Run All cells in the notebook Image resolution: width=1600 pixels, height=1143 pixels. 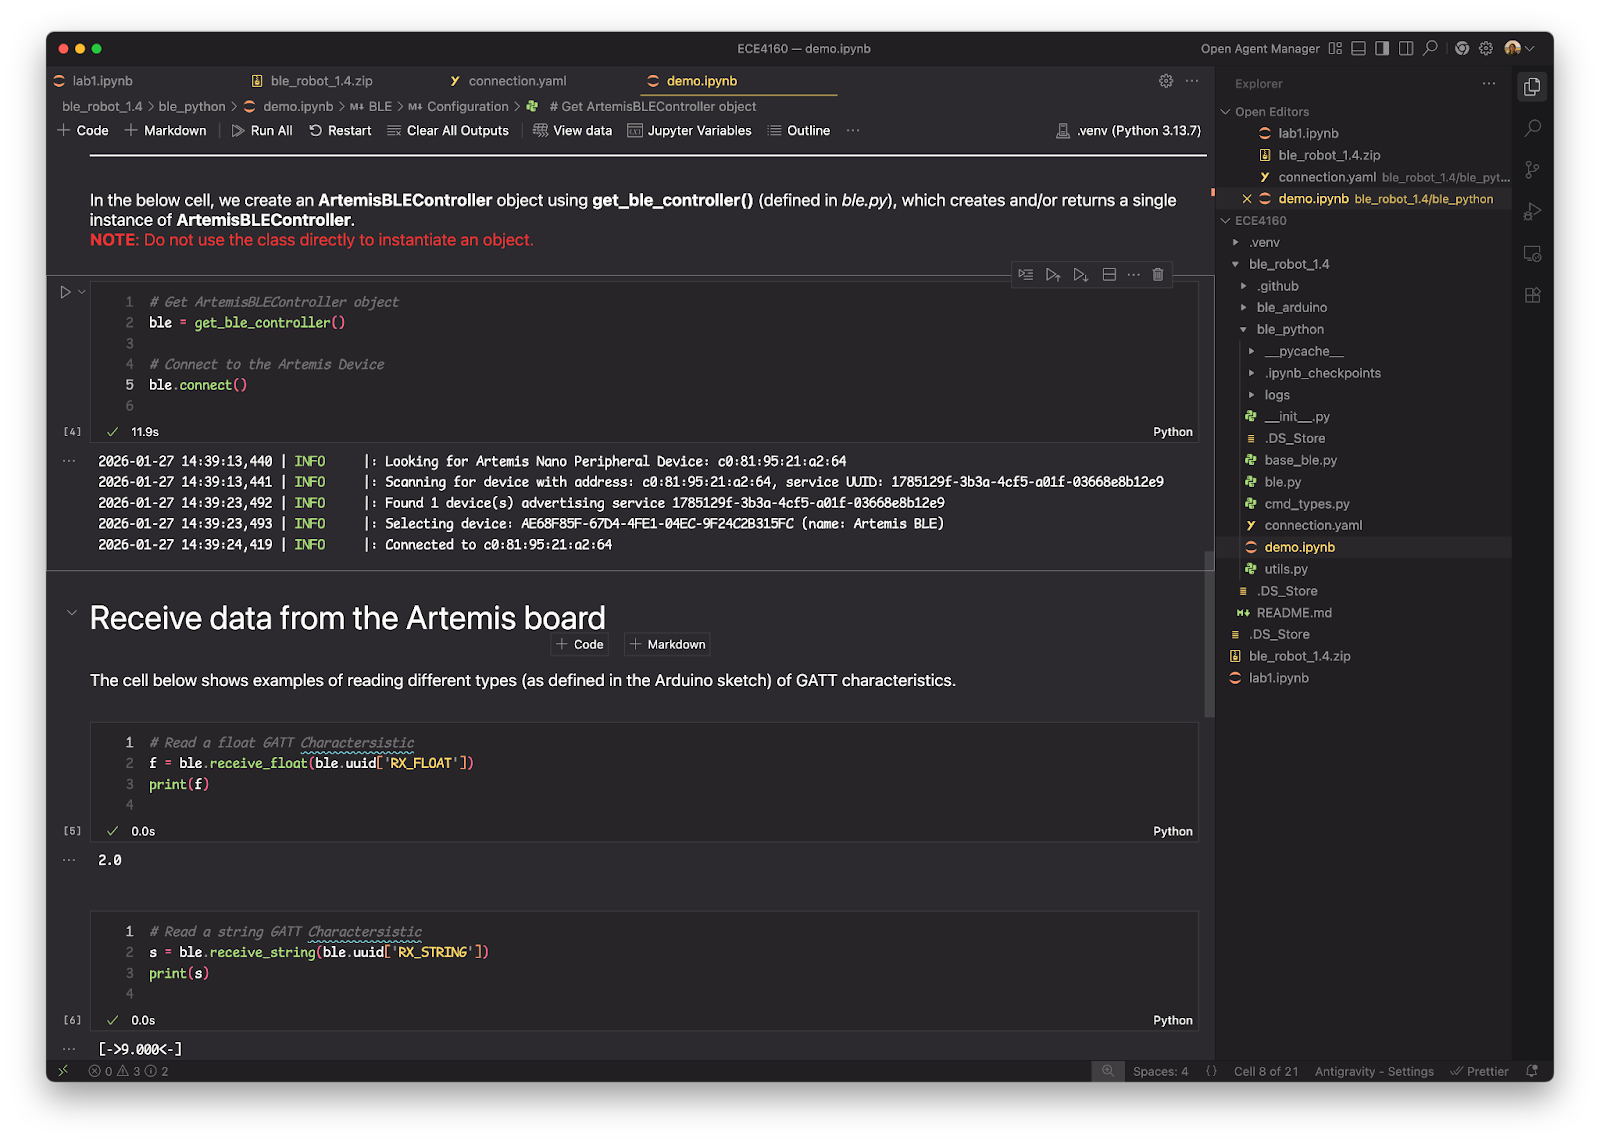[262, 130]
